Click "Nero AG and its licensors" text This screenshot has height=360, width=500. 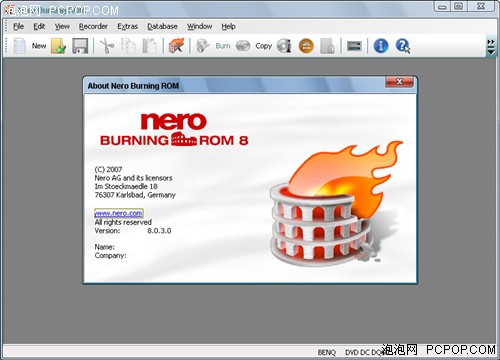pyautogui.click(x=133, y=178)
